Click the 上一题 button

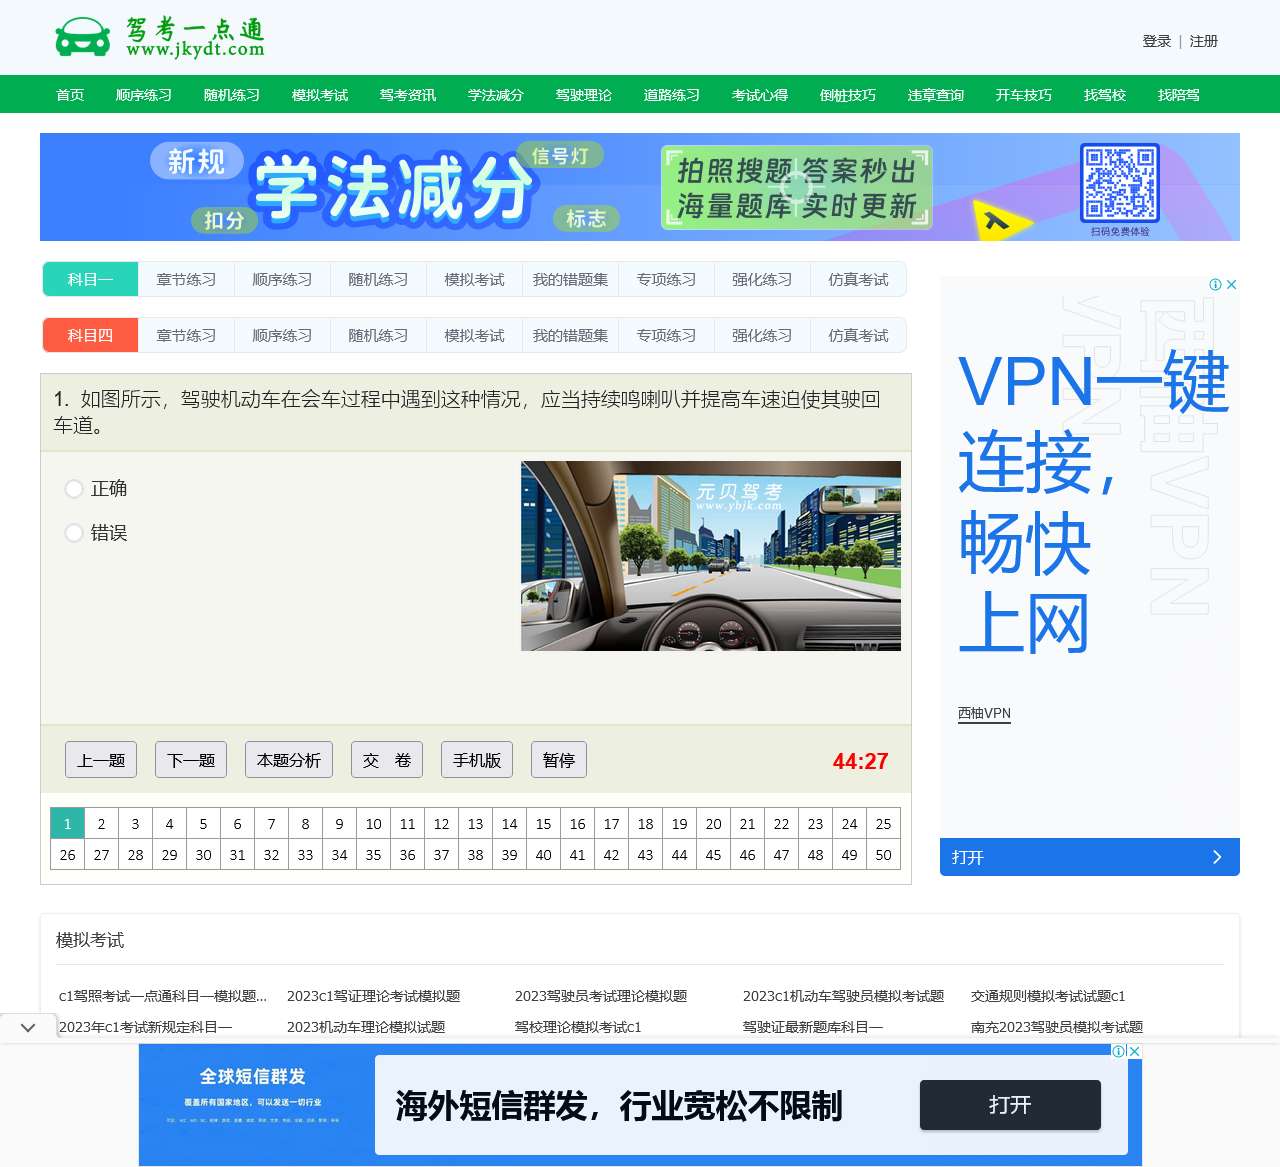click(x=100, y=759)
